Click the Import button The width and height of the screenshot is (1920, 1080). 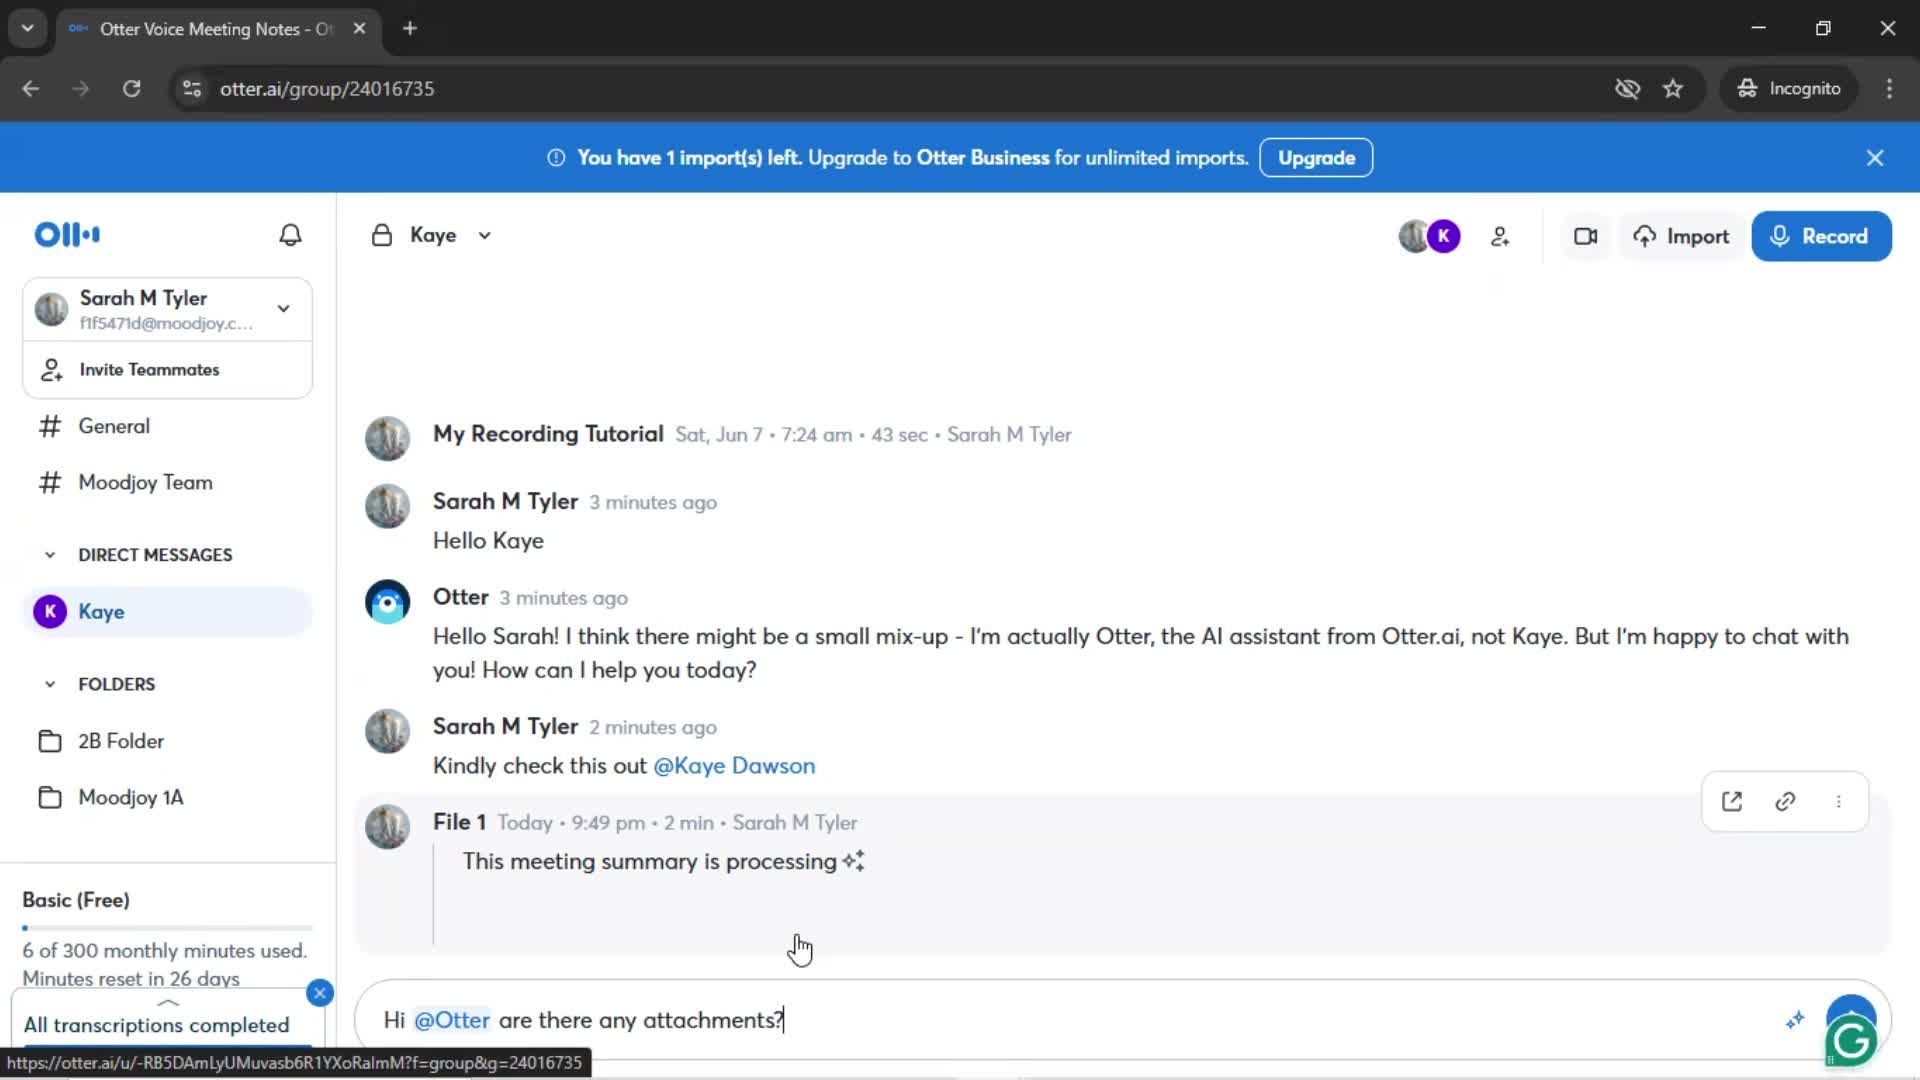pyautogui.click(x=1681, y=237)
